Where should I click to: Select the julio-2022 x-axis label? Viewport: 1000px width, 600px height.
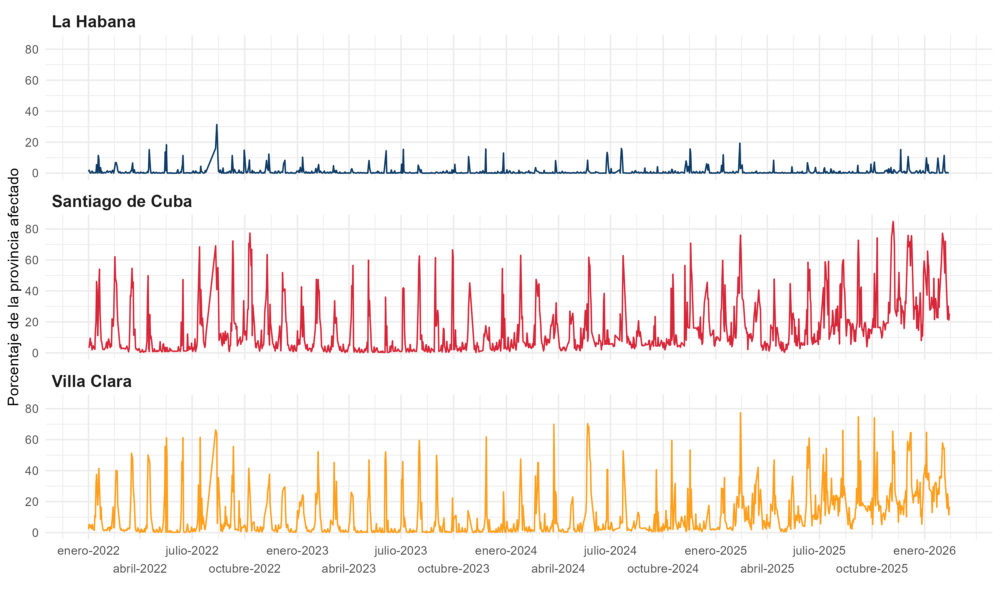tap(192, 550)
